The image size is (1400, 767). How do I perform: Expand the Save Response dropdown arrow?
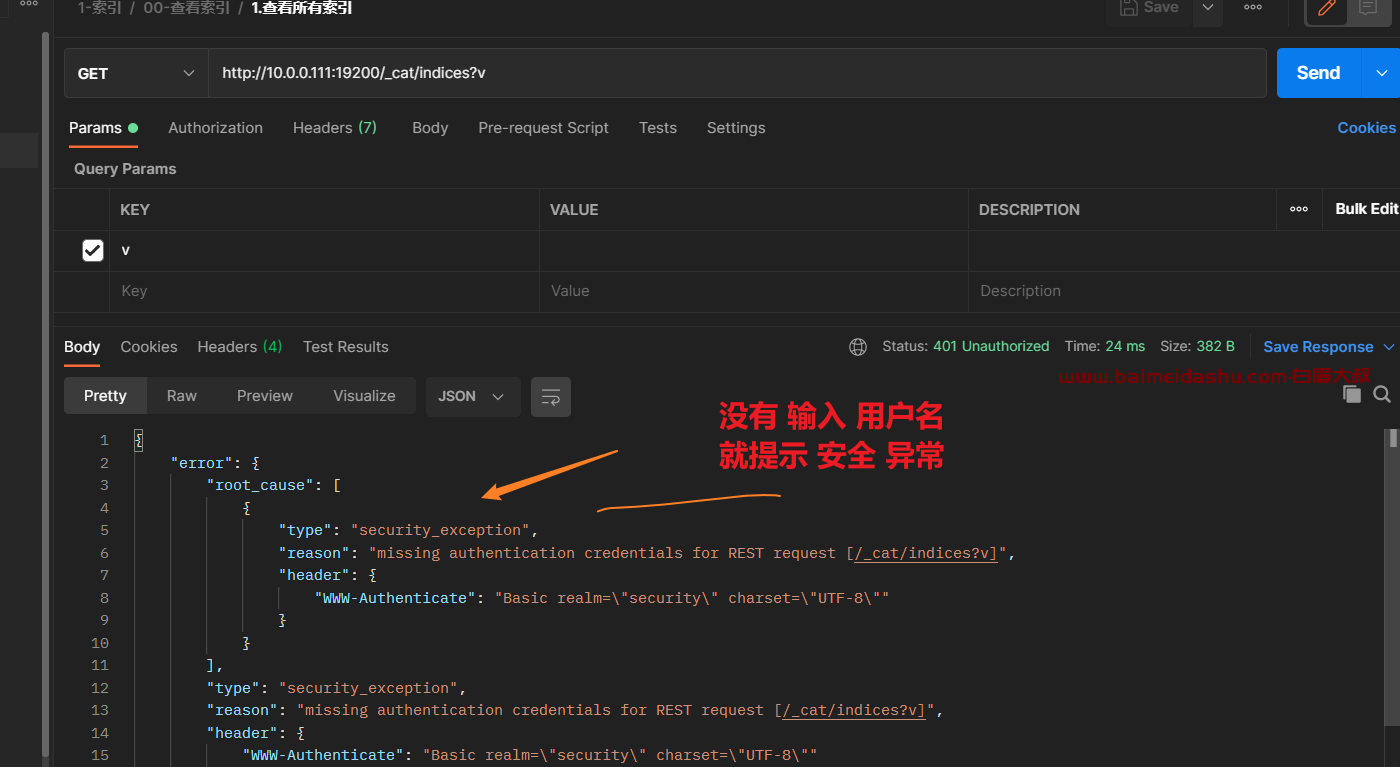click(1388, 347)
